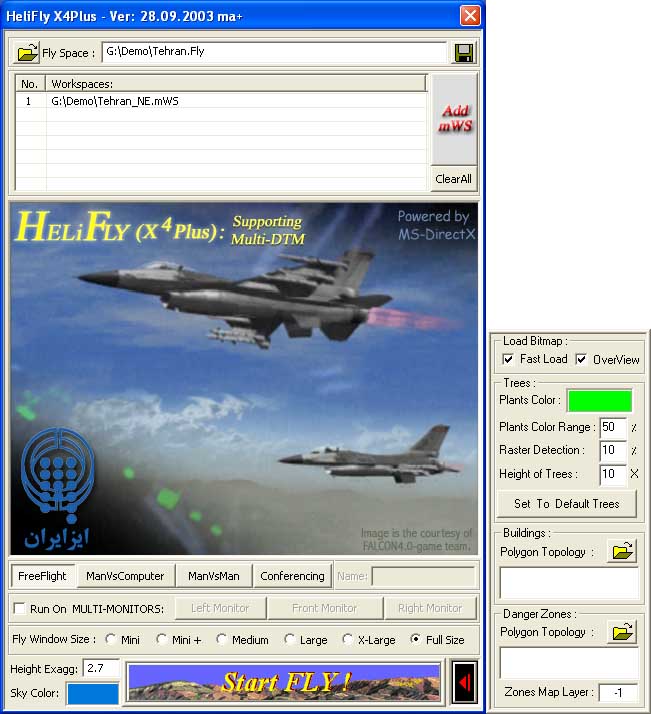Select Mini fly window size
The height and width of the screenshot is (714, 651).
pyautogui.click(x=111, y=639)
